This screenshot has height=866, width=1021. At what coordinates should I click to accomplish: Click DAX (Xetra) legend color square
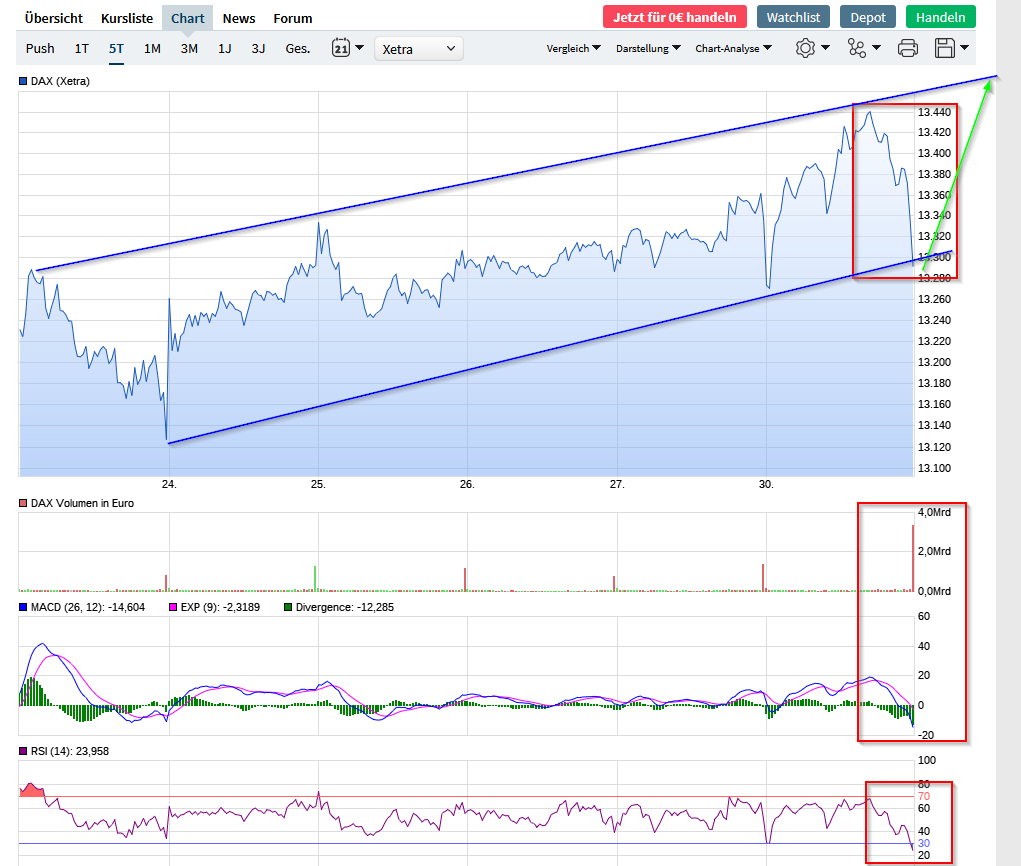tap(23, 81)
